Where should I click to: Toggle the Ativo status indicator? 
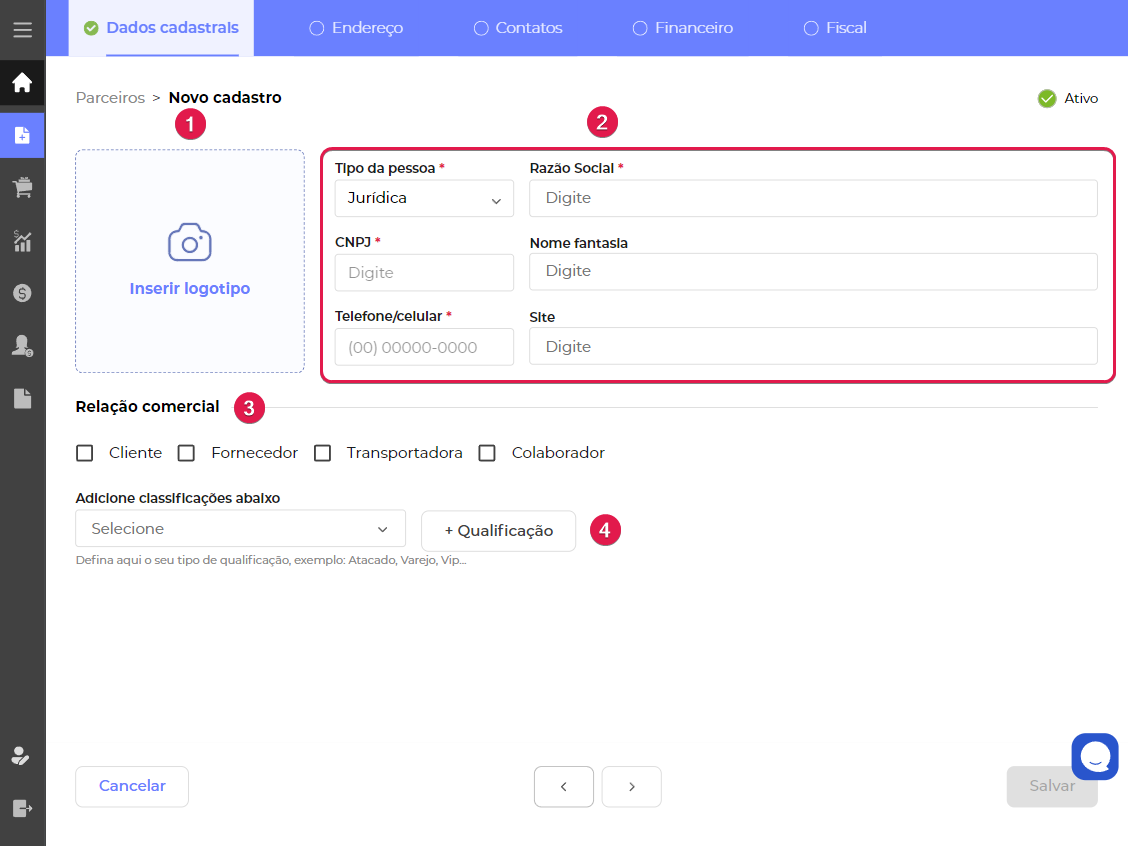coord(1047,98)
